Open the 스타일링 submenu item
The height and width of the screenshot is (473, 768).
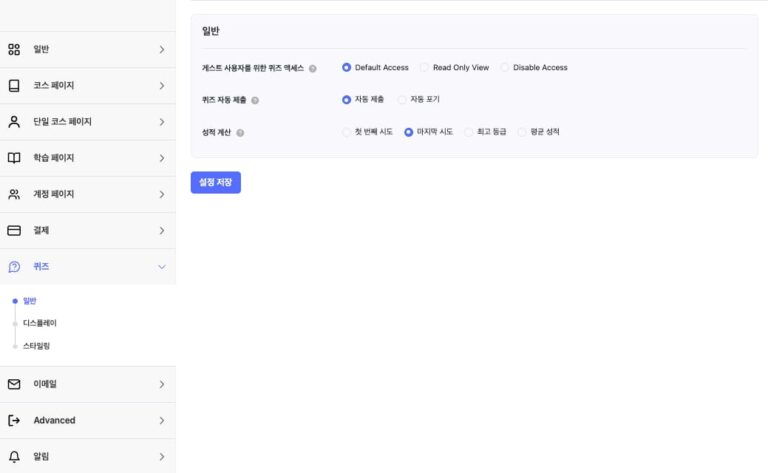[36, 346]
